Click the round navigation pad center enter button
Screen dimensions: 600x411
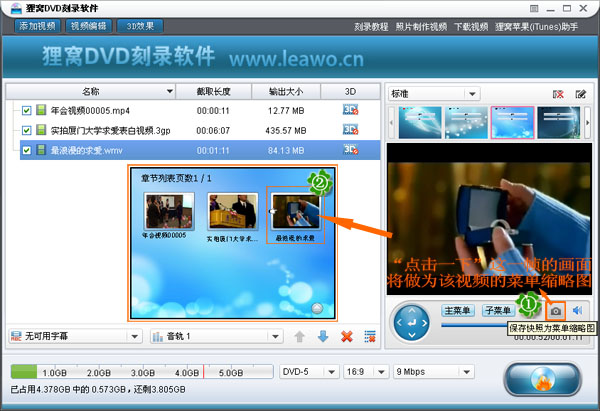(x=412, y=323)
